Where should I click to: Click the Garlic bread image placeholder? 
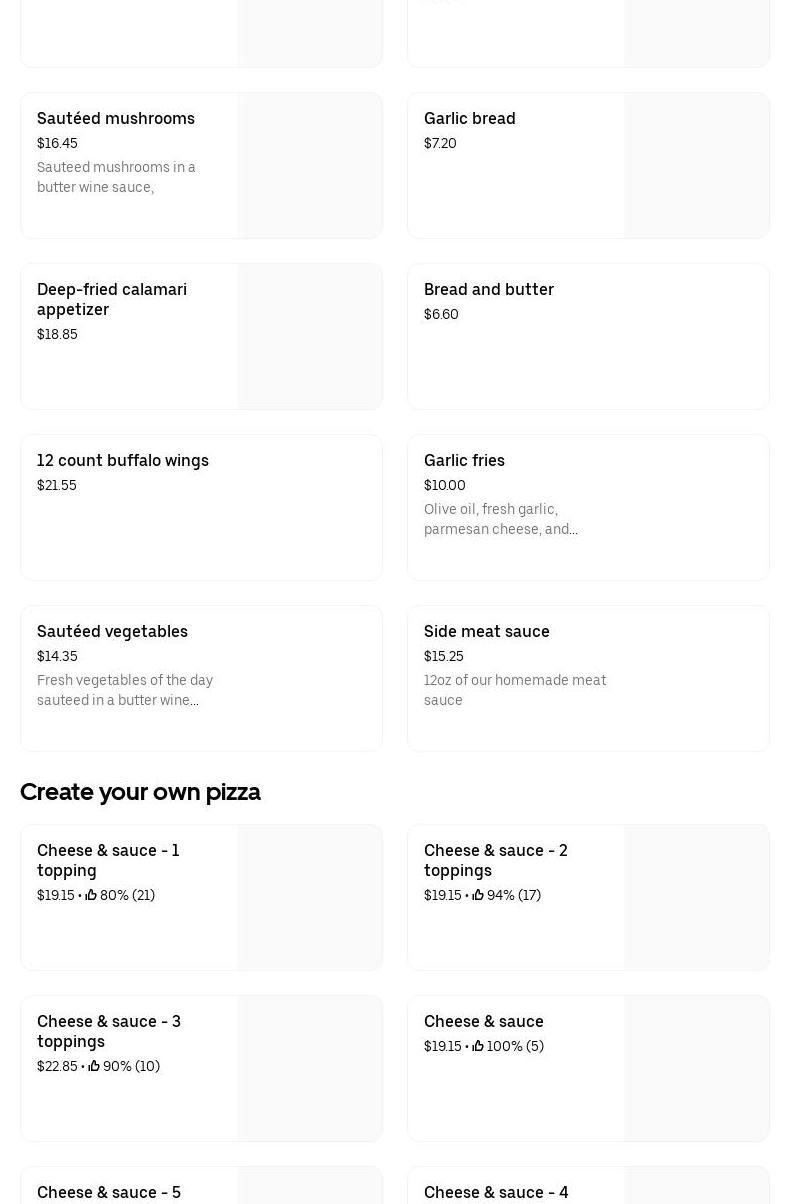pyautogui.click(x=696, y=166)
